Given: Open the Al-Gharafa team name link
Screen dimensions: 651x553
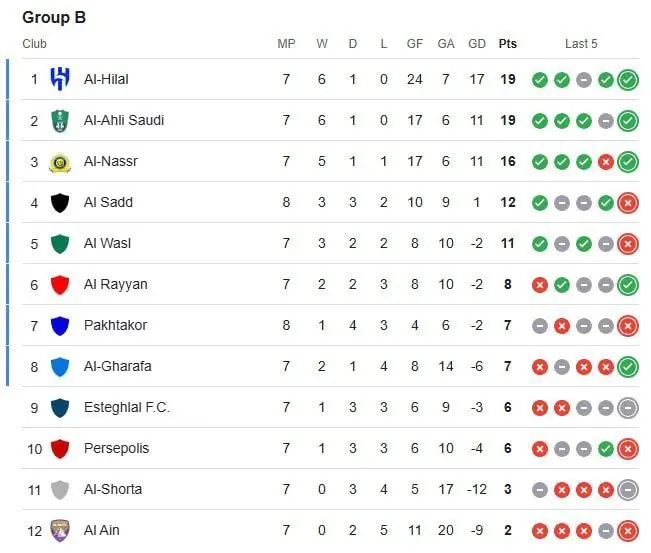Looking at the screenshot, I should pos(117,366).
